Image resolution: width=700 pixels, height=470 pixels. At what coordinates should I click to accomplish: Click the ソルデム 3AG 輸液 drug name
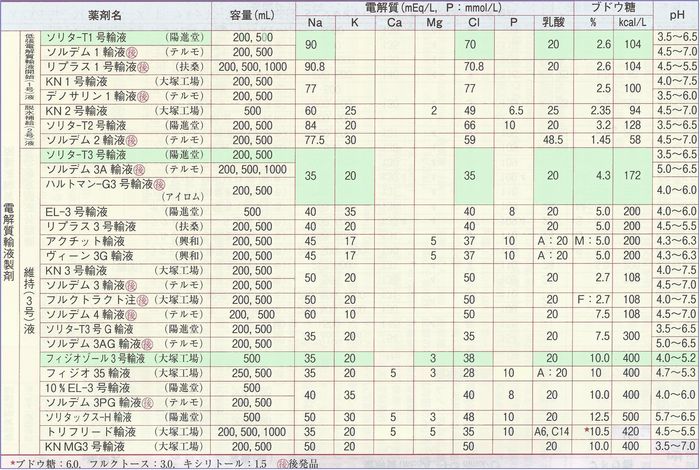(x=93, y=344)
